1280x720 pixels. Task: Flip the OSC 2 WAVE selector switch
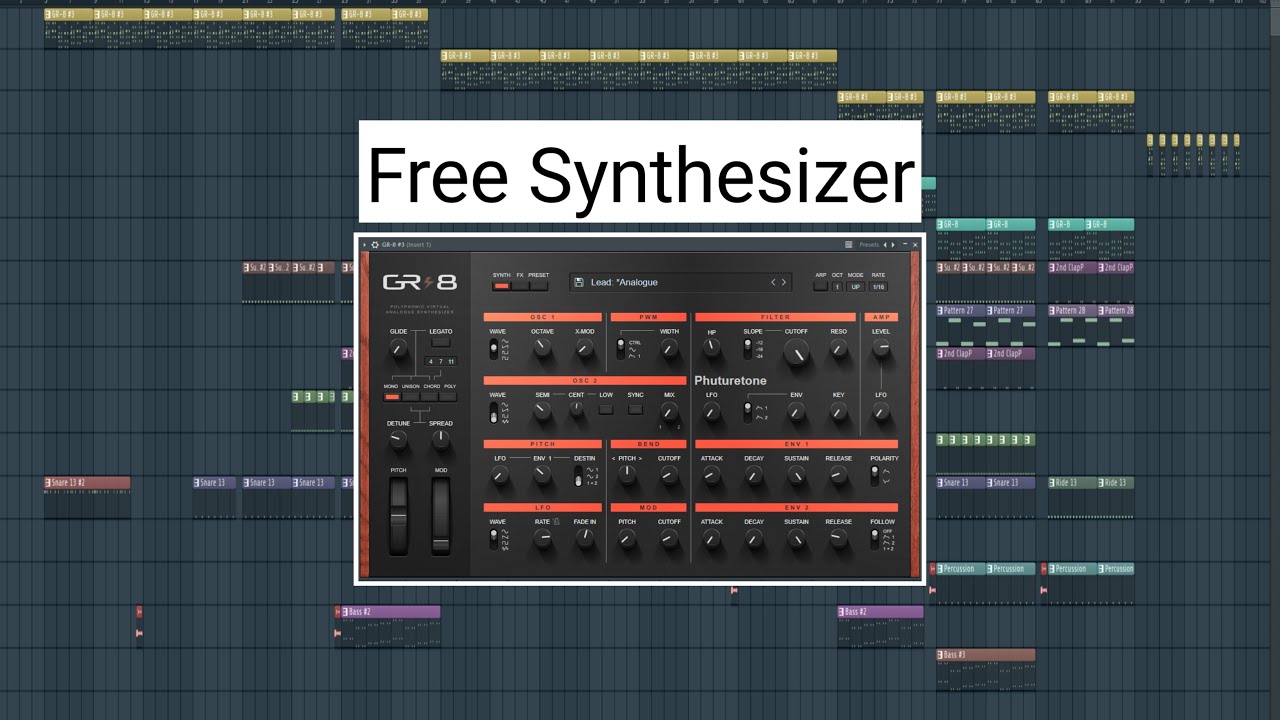tap(493, 413)
